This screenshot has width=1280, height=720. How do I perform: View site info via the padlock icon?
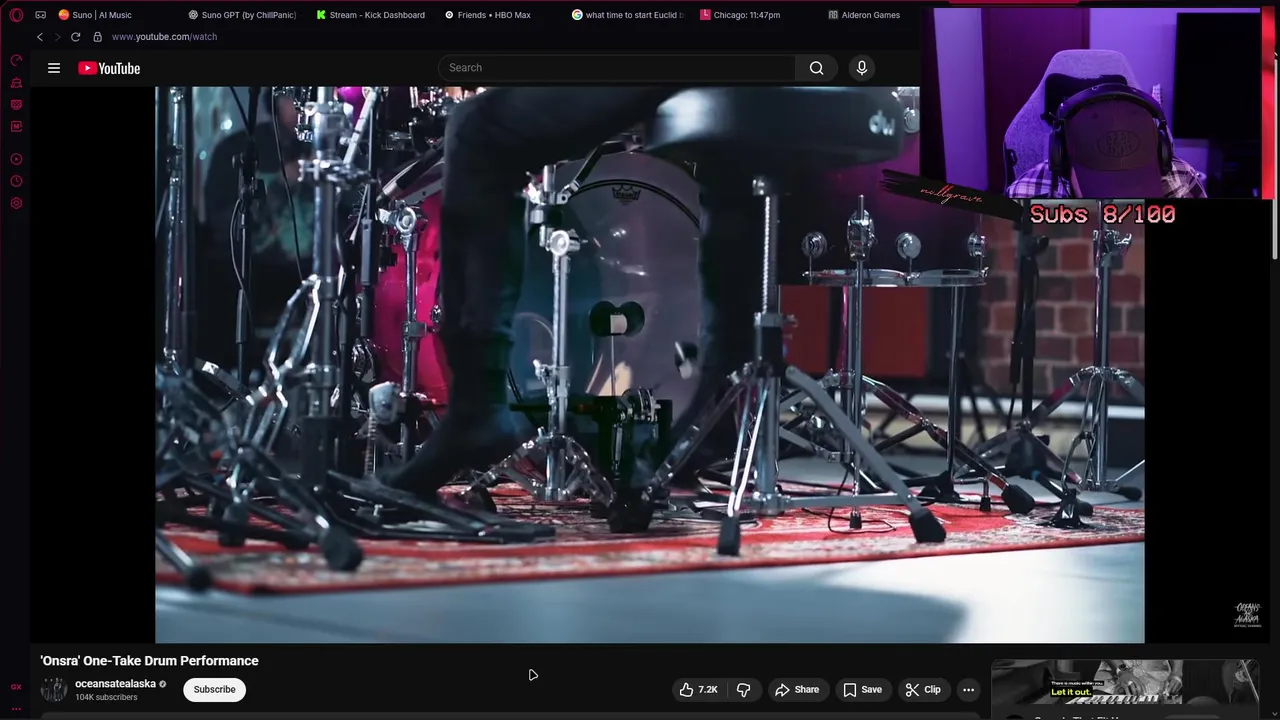(97, 37)
